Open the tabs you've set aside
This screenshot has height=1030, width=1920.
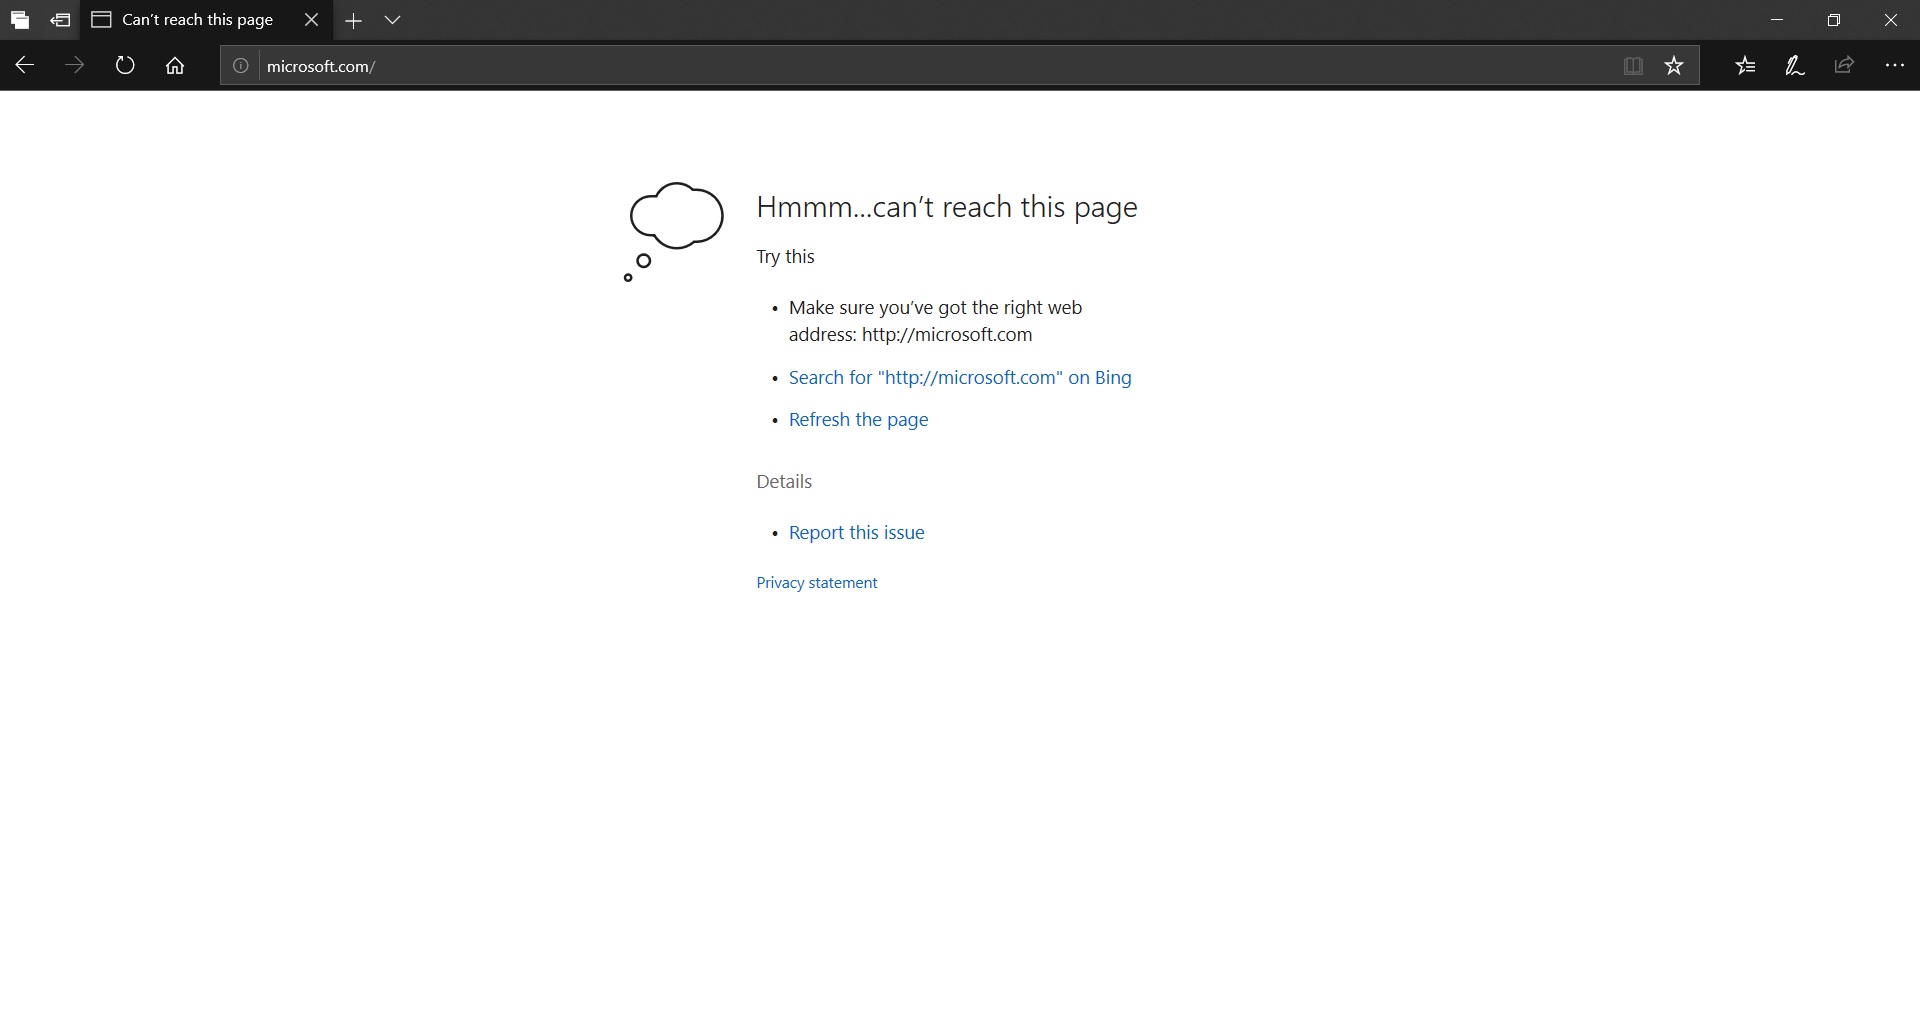point(20,20)
